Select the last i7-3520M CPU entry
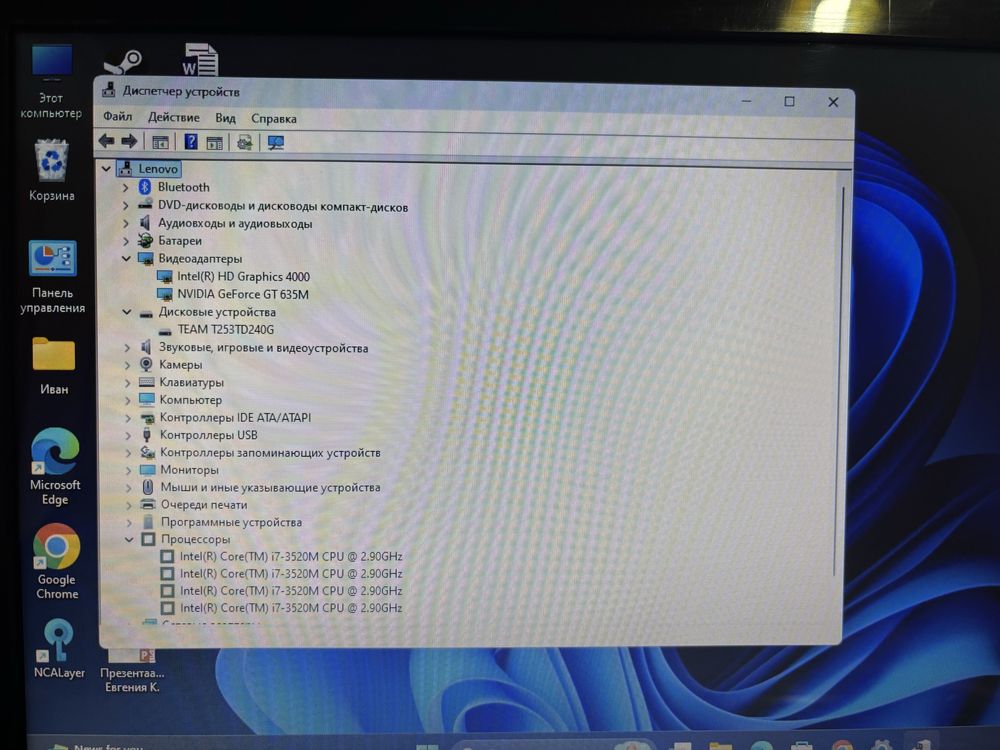The width and height of the screenshot is (1000, 750). pos(291,608)
